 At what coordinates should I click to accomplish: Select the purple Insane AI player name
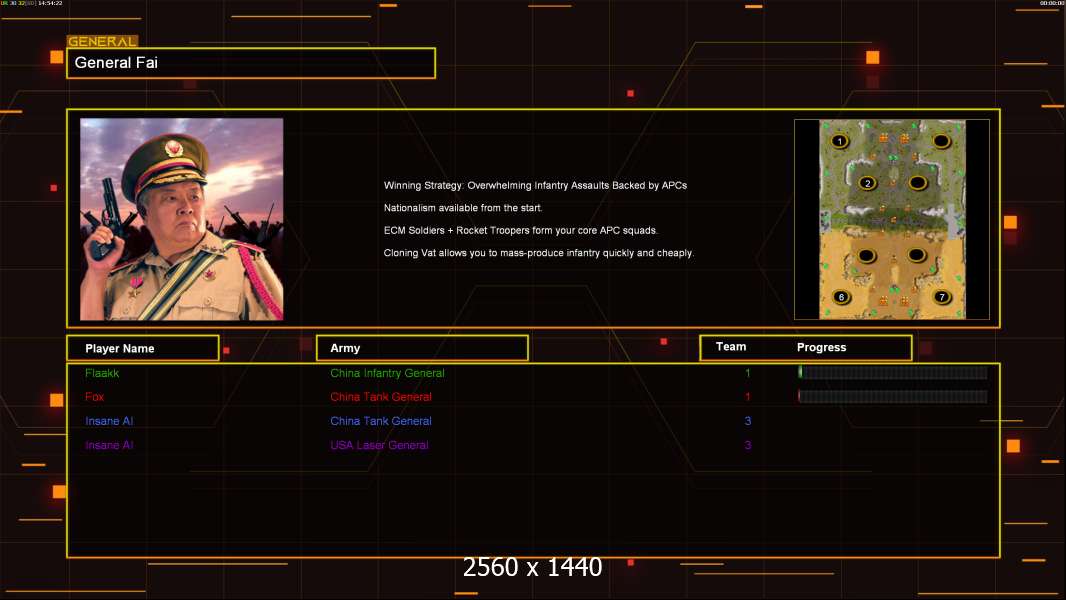click(x=109, y=445)
